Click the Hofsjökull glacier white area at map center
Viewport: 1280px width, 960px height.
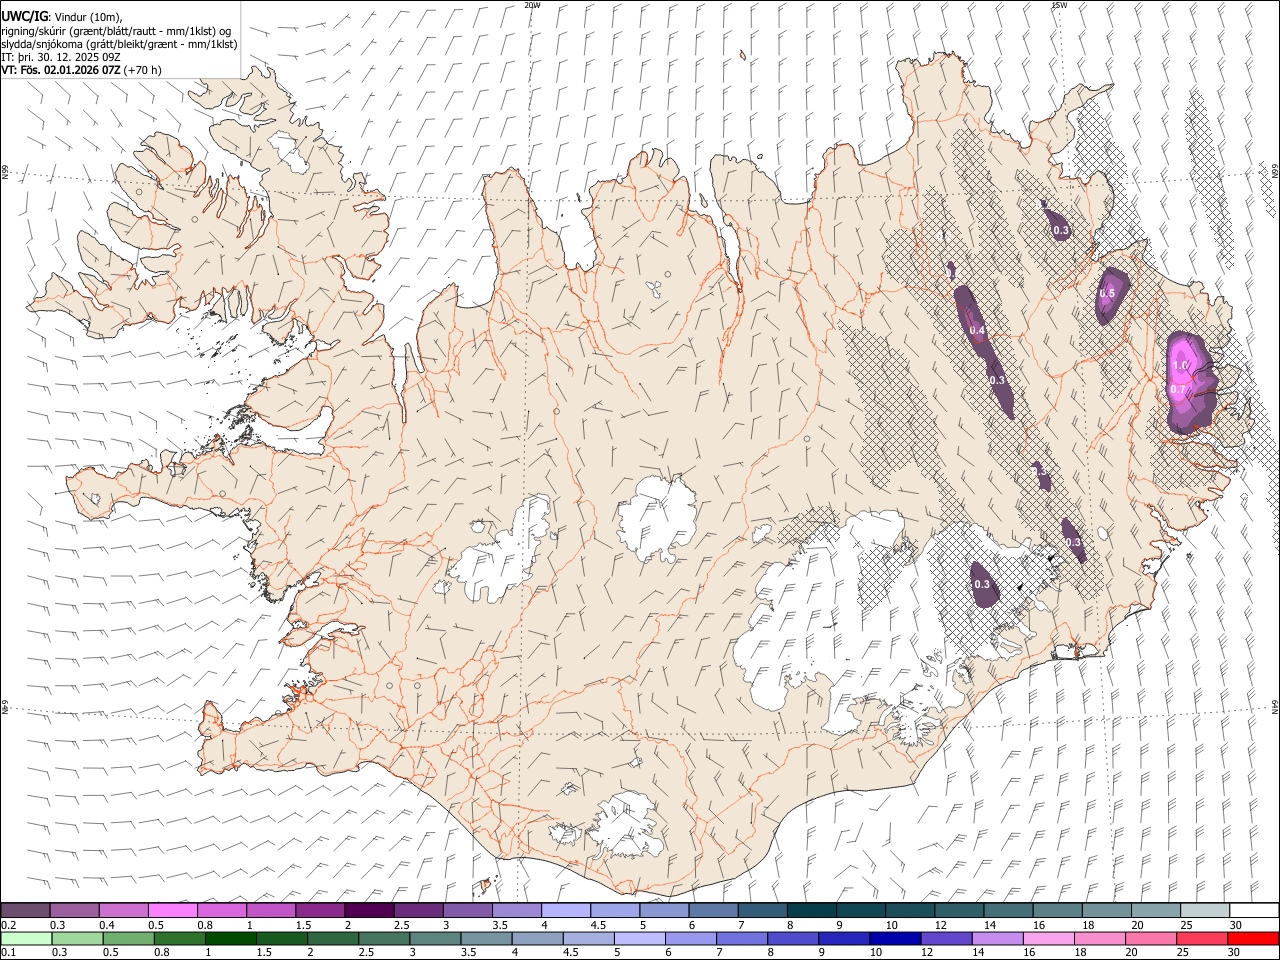coord(657,517)
